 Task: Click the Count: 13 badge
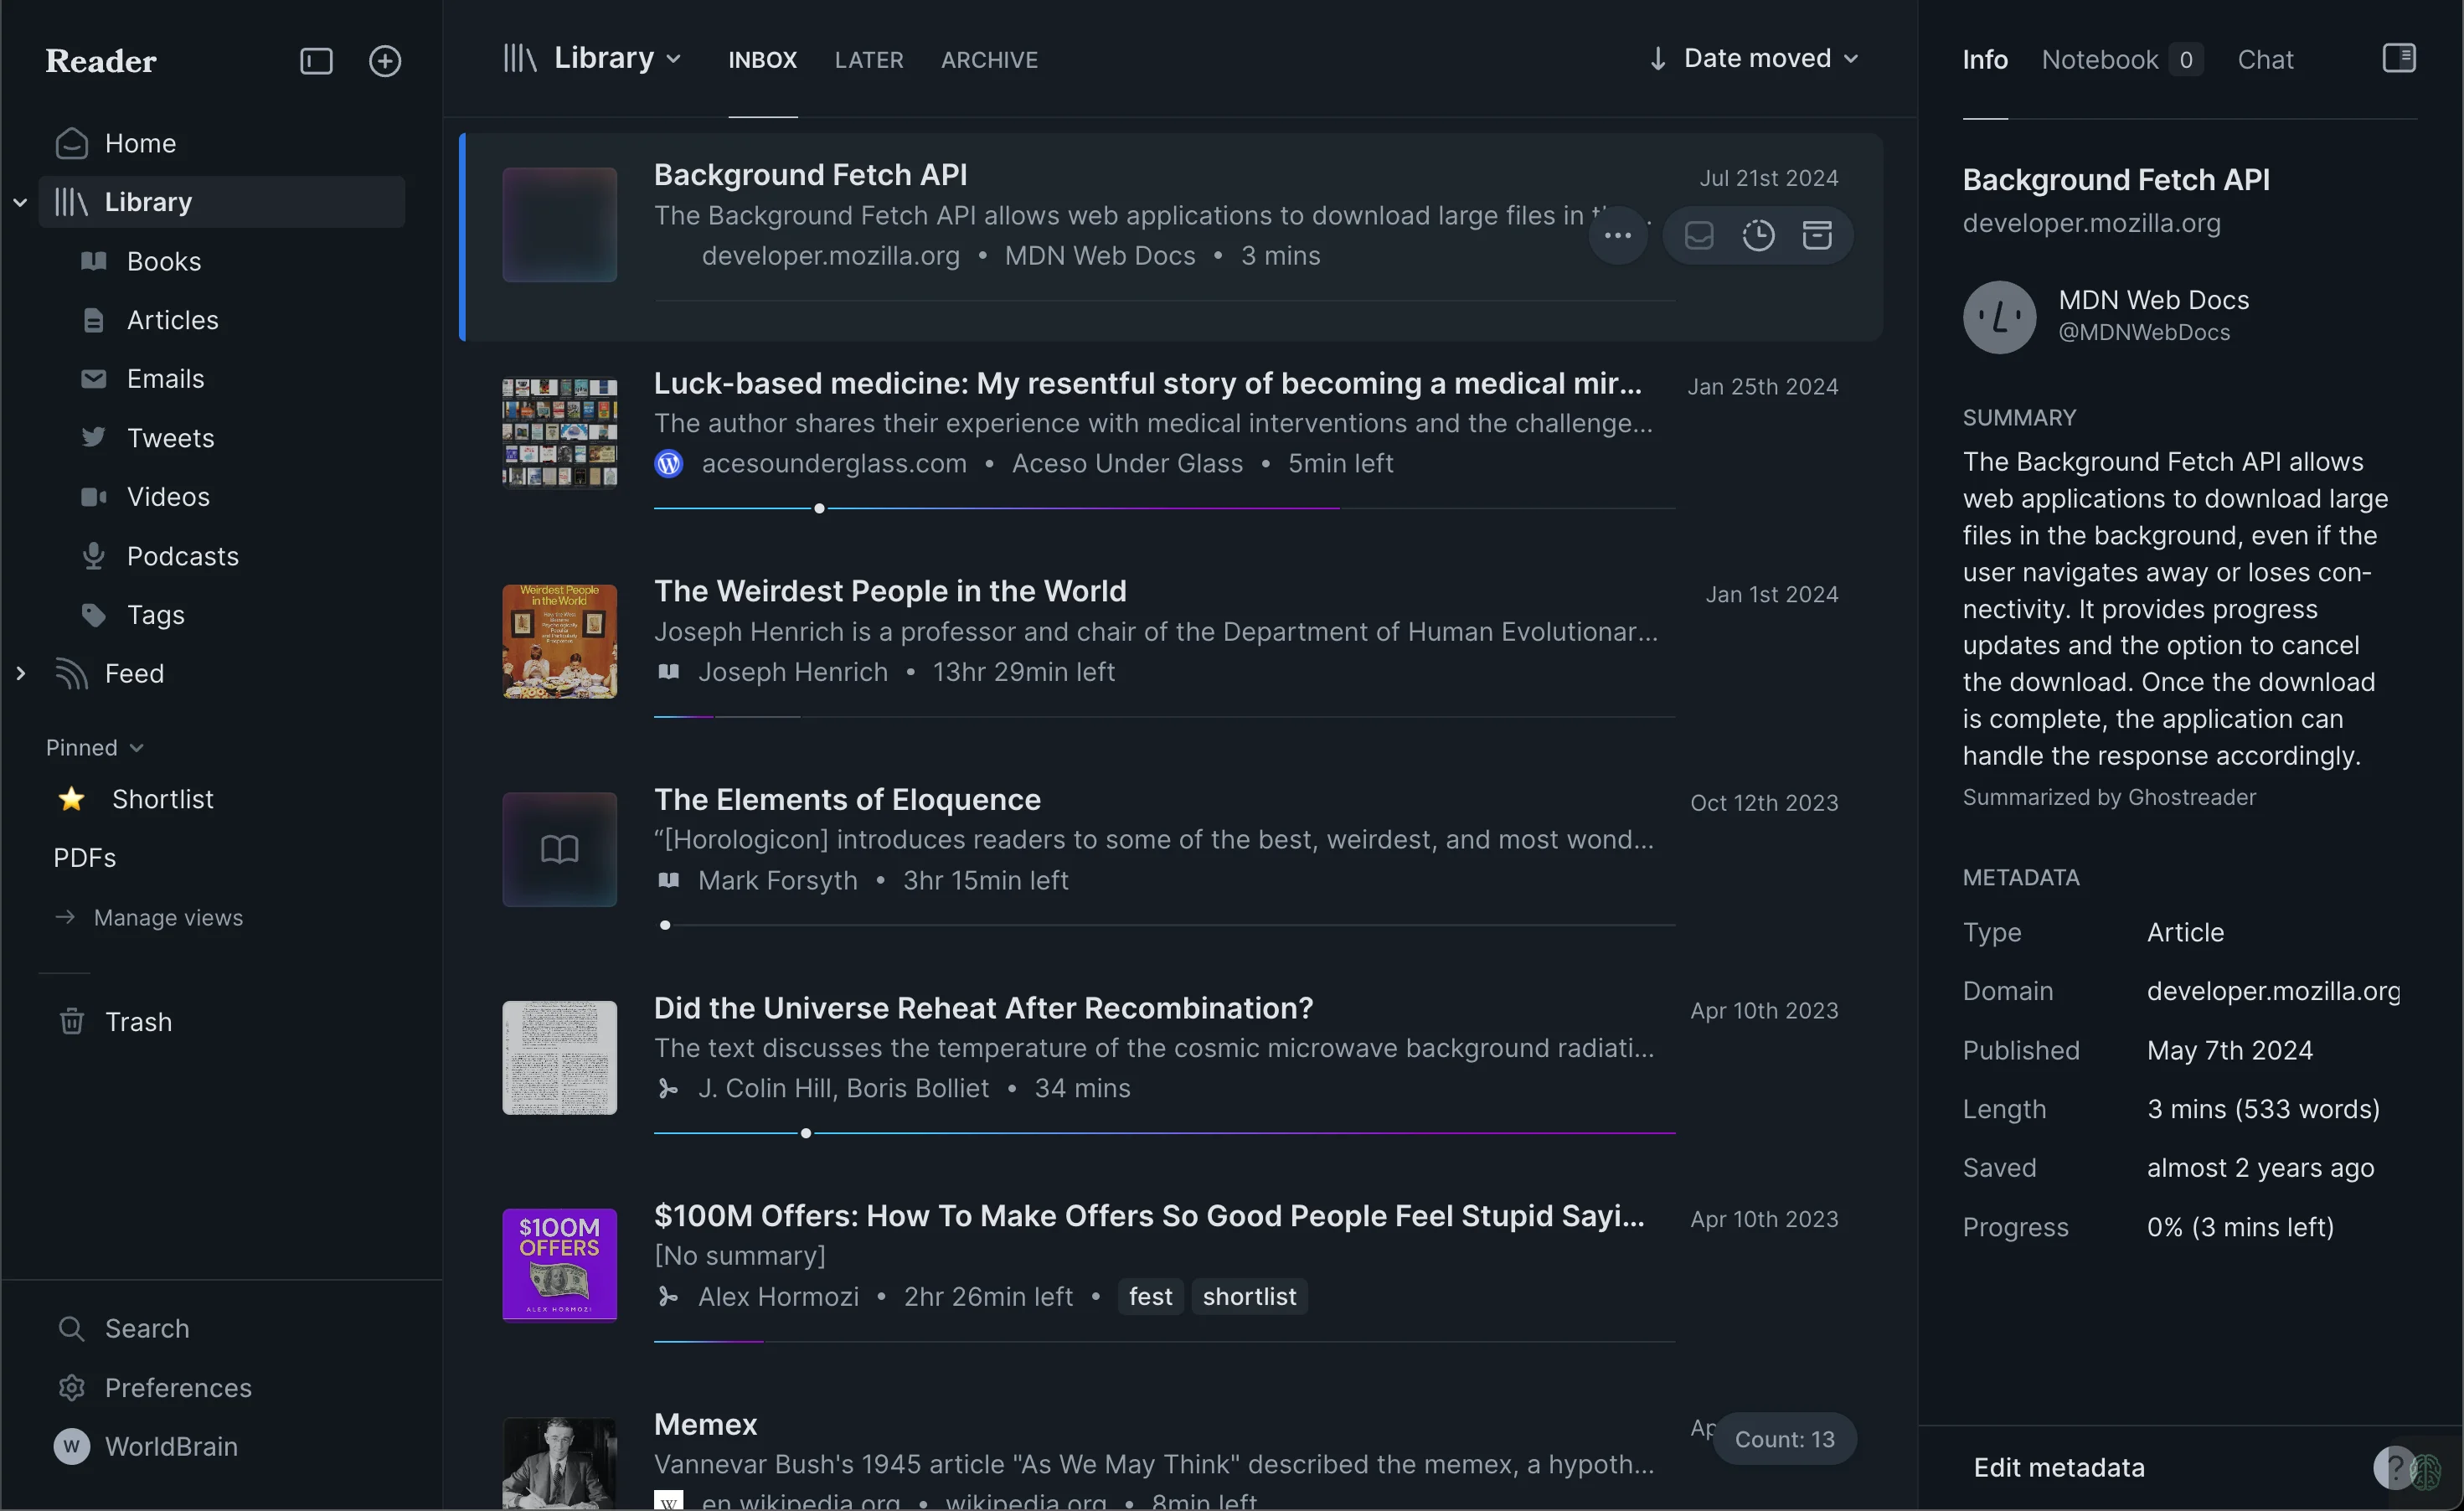coord(1784,1439)
